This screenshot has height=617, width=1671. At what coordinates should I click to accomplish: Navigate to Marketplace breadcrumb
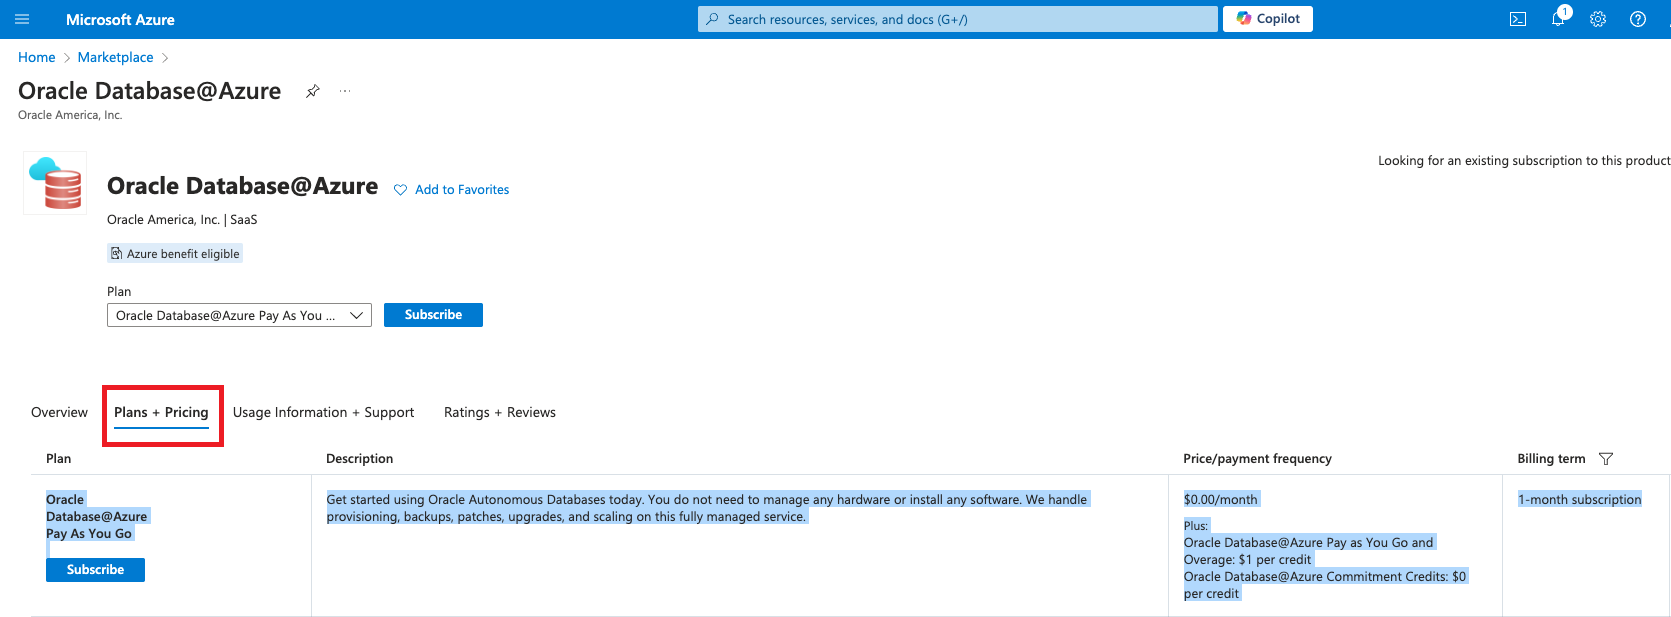pyautogui.click(x=115, y=57)
